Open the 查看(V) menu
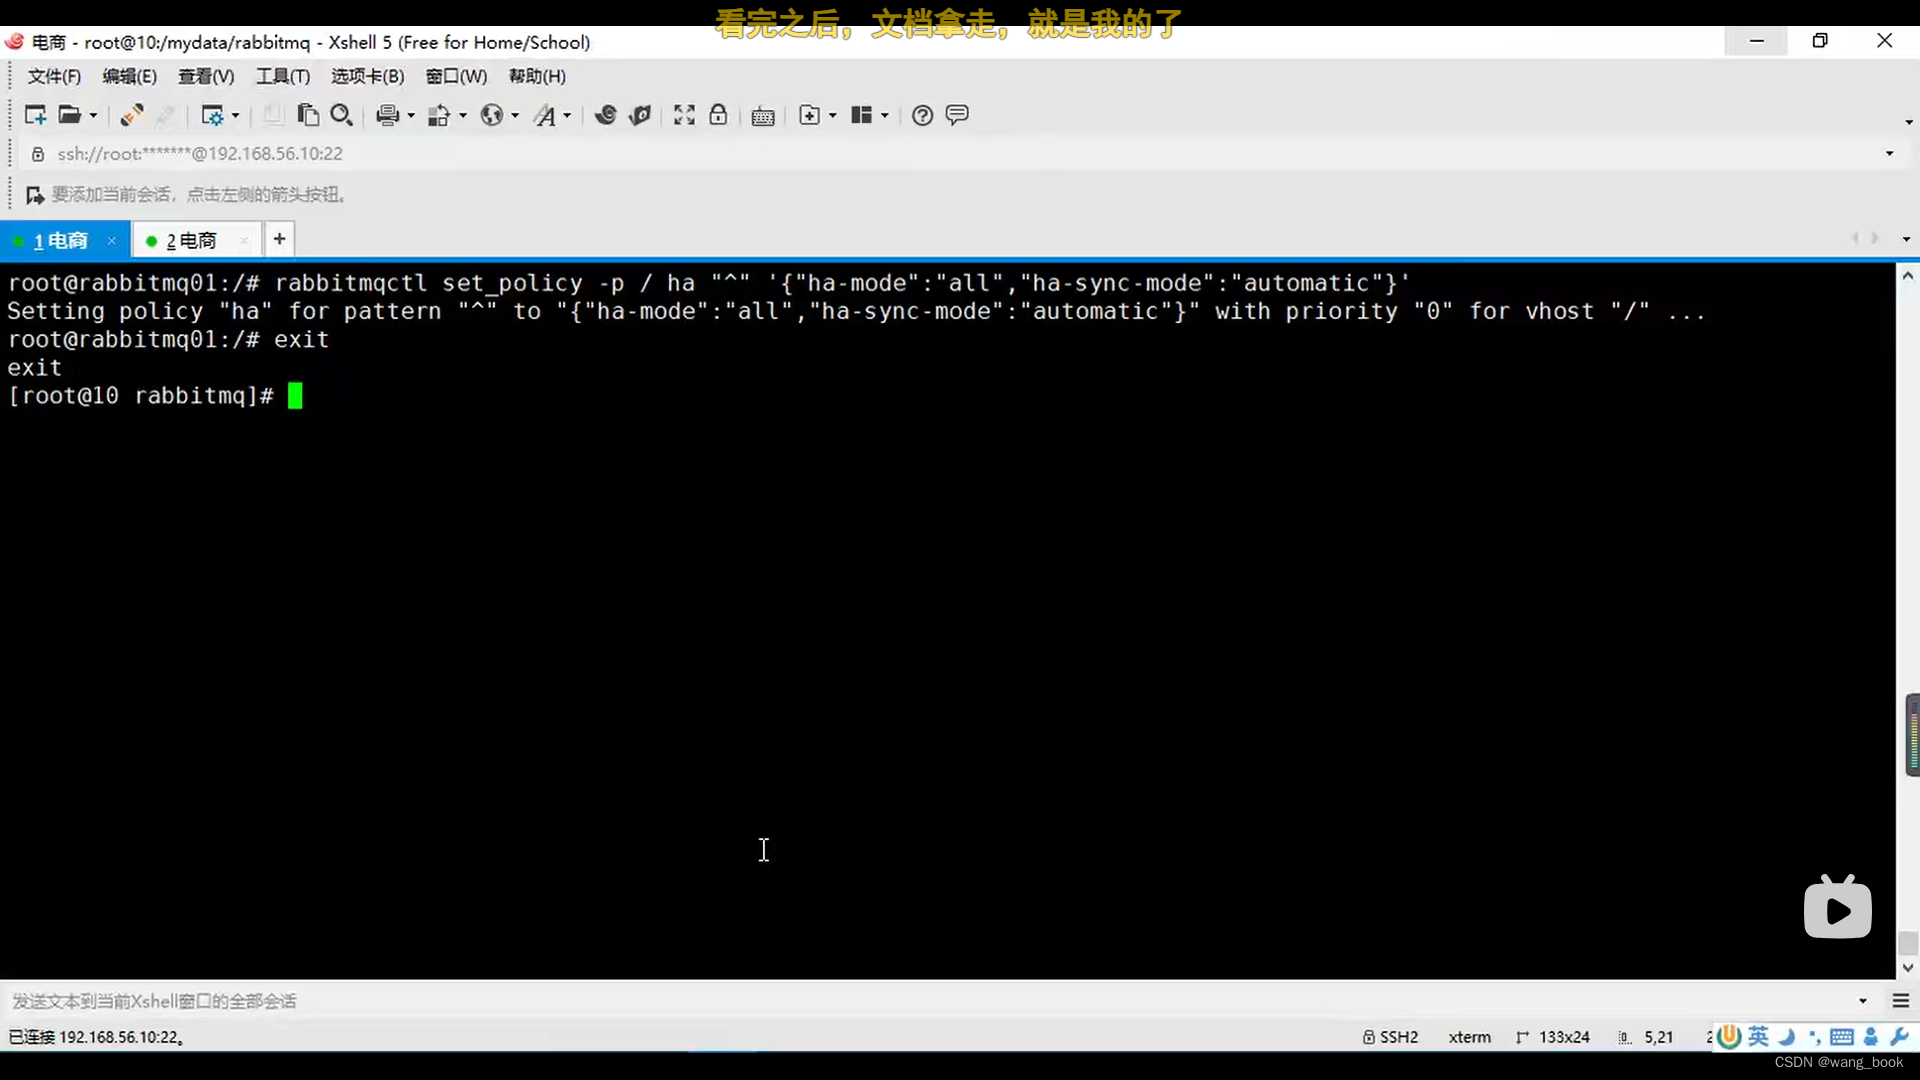The width and height of the screenshot is (1920, 1080). [206, 76]
